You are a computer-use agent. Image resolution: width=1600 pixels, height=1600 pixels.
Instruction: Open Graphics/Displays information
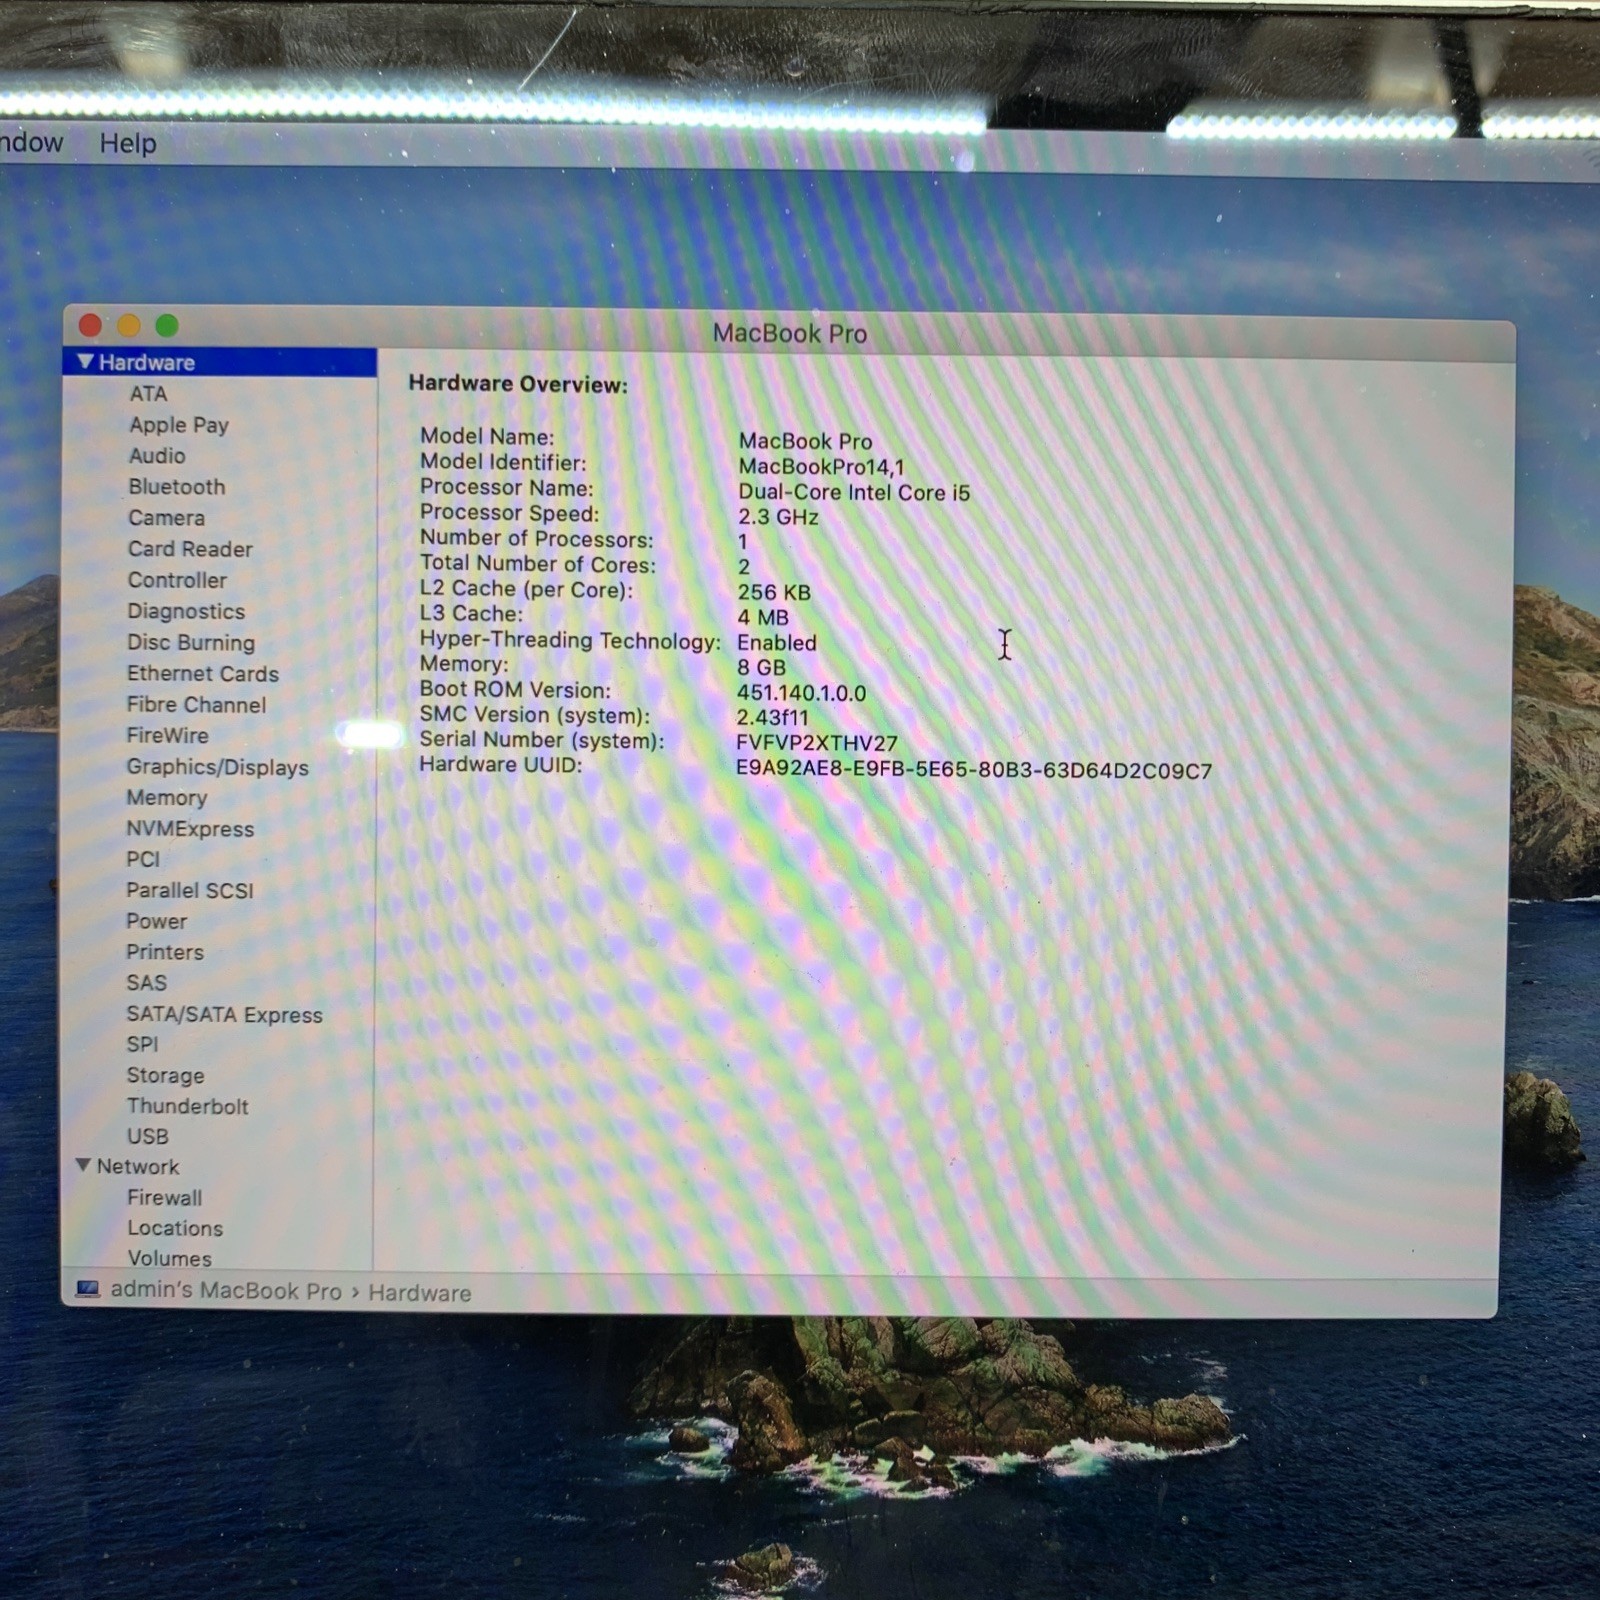(217, 767)
